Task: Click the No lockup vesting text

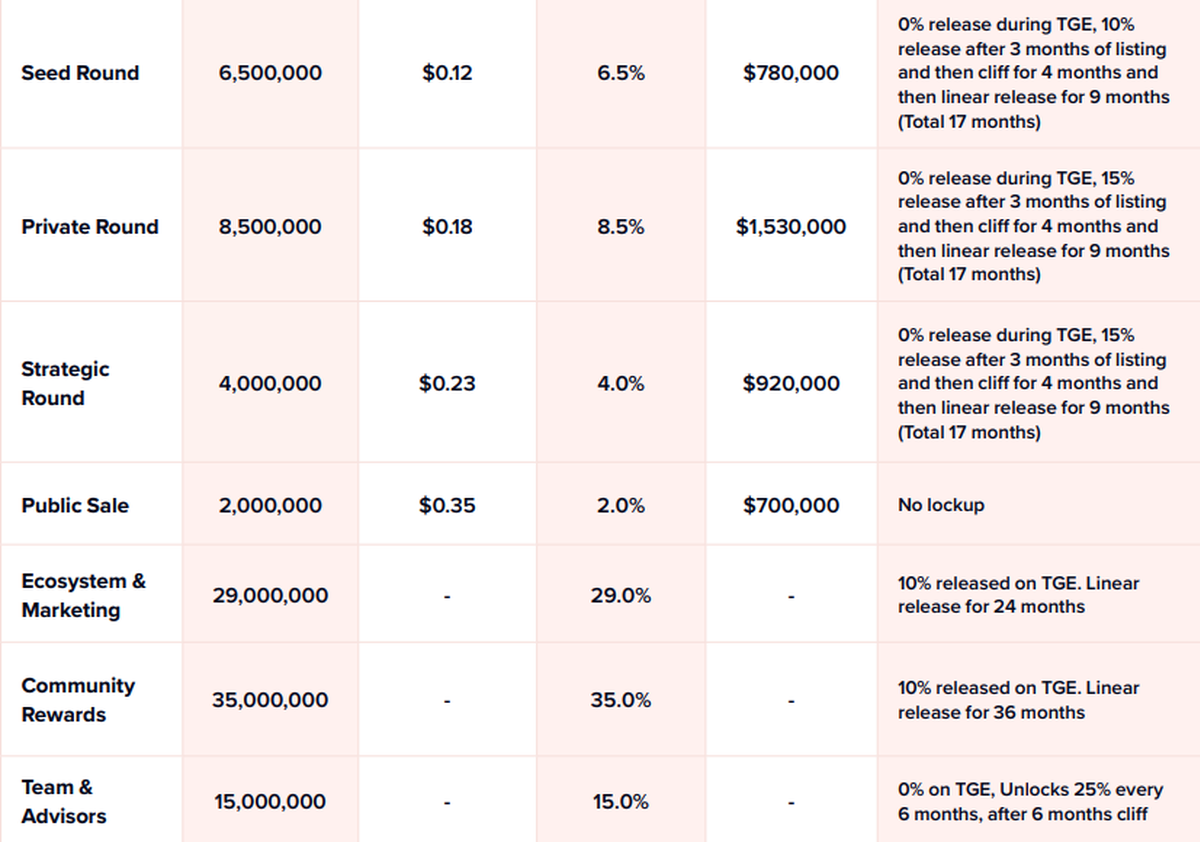Action: [941, 506]
